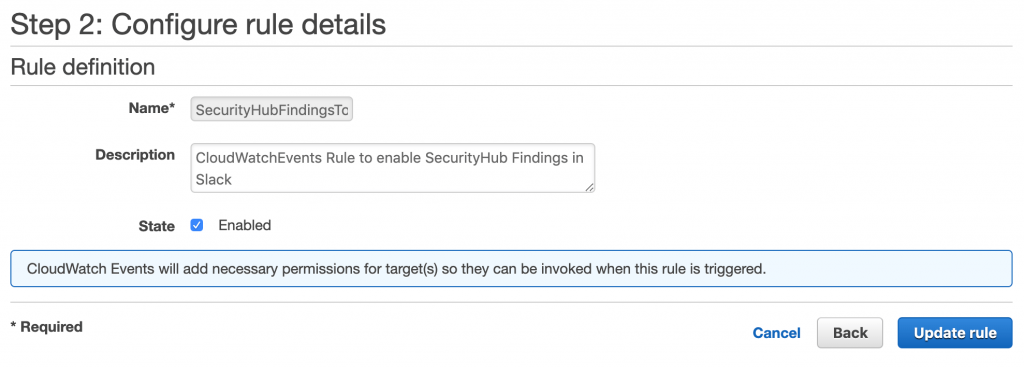Image resolution: width=1024 pixels, height=367 pixels.
Task: Place cursor on word Slack in description
Action: click(x=214, y=180)
